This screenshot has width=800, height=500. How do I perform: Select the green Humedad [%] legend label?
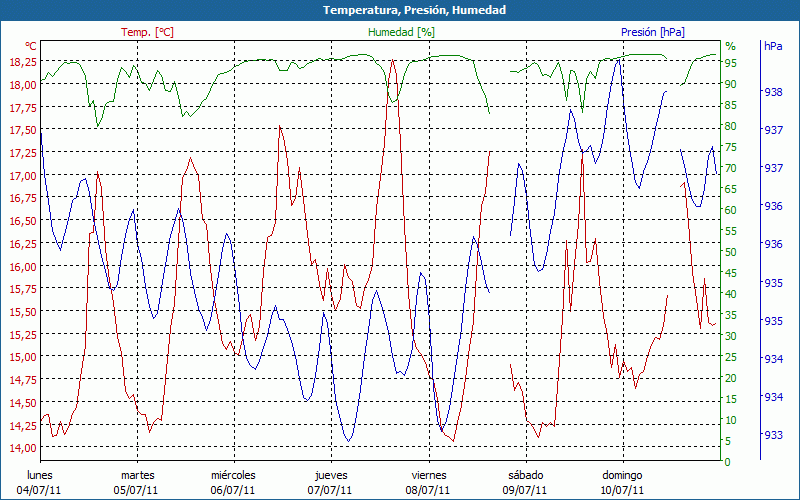click(402, 32)
